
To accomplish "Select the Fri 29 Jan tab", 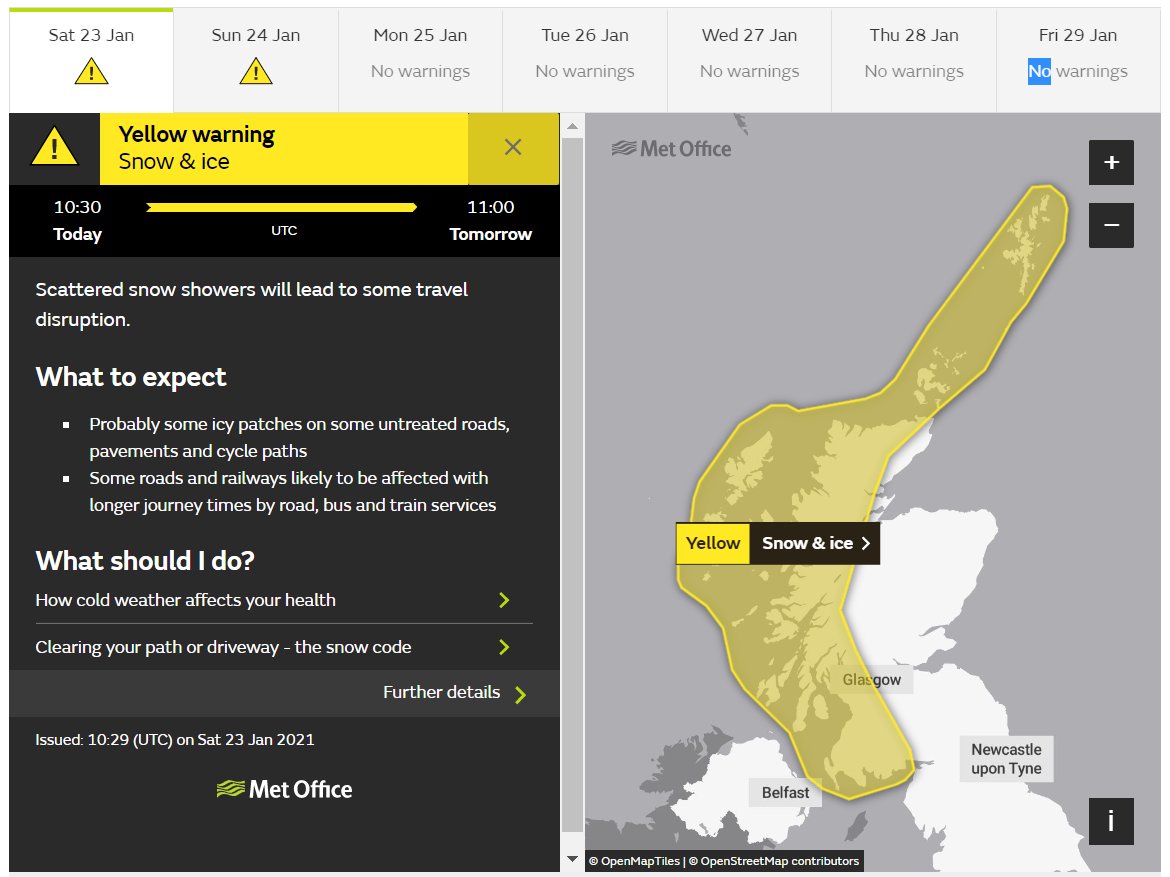I will click(1078, 60).
